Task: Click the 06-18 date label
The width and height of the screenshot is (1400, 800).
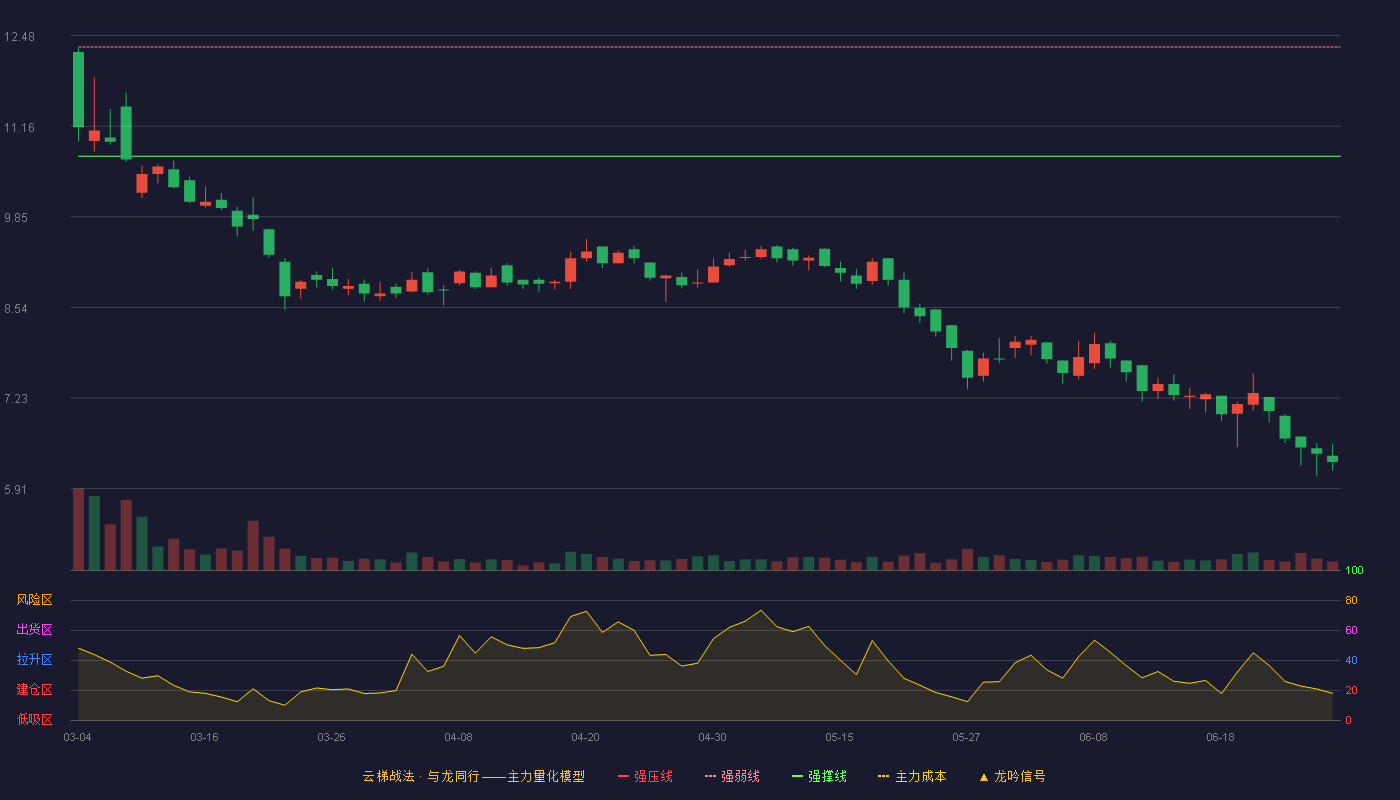Action: (x=1220, y=737)
